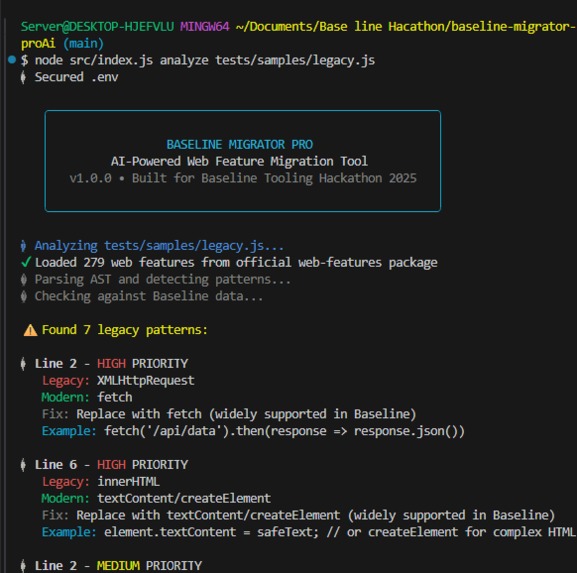This screenshot has width=577, height=573.
Task: Click the 'node src/index.js analyze' command text
Action: [x=205, y=60]
